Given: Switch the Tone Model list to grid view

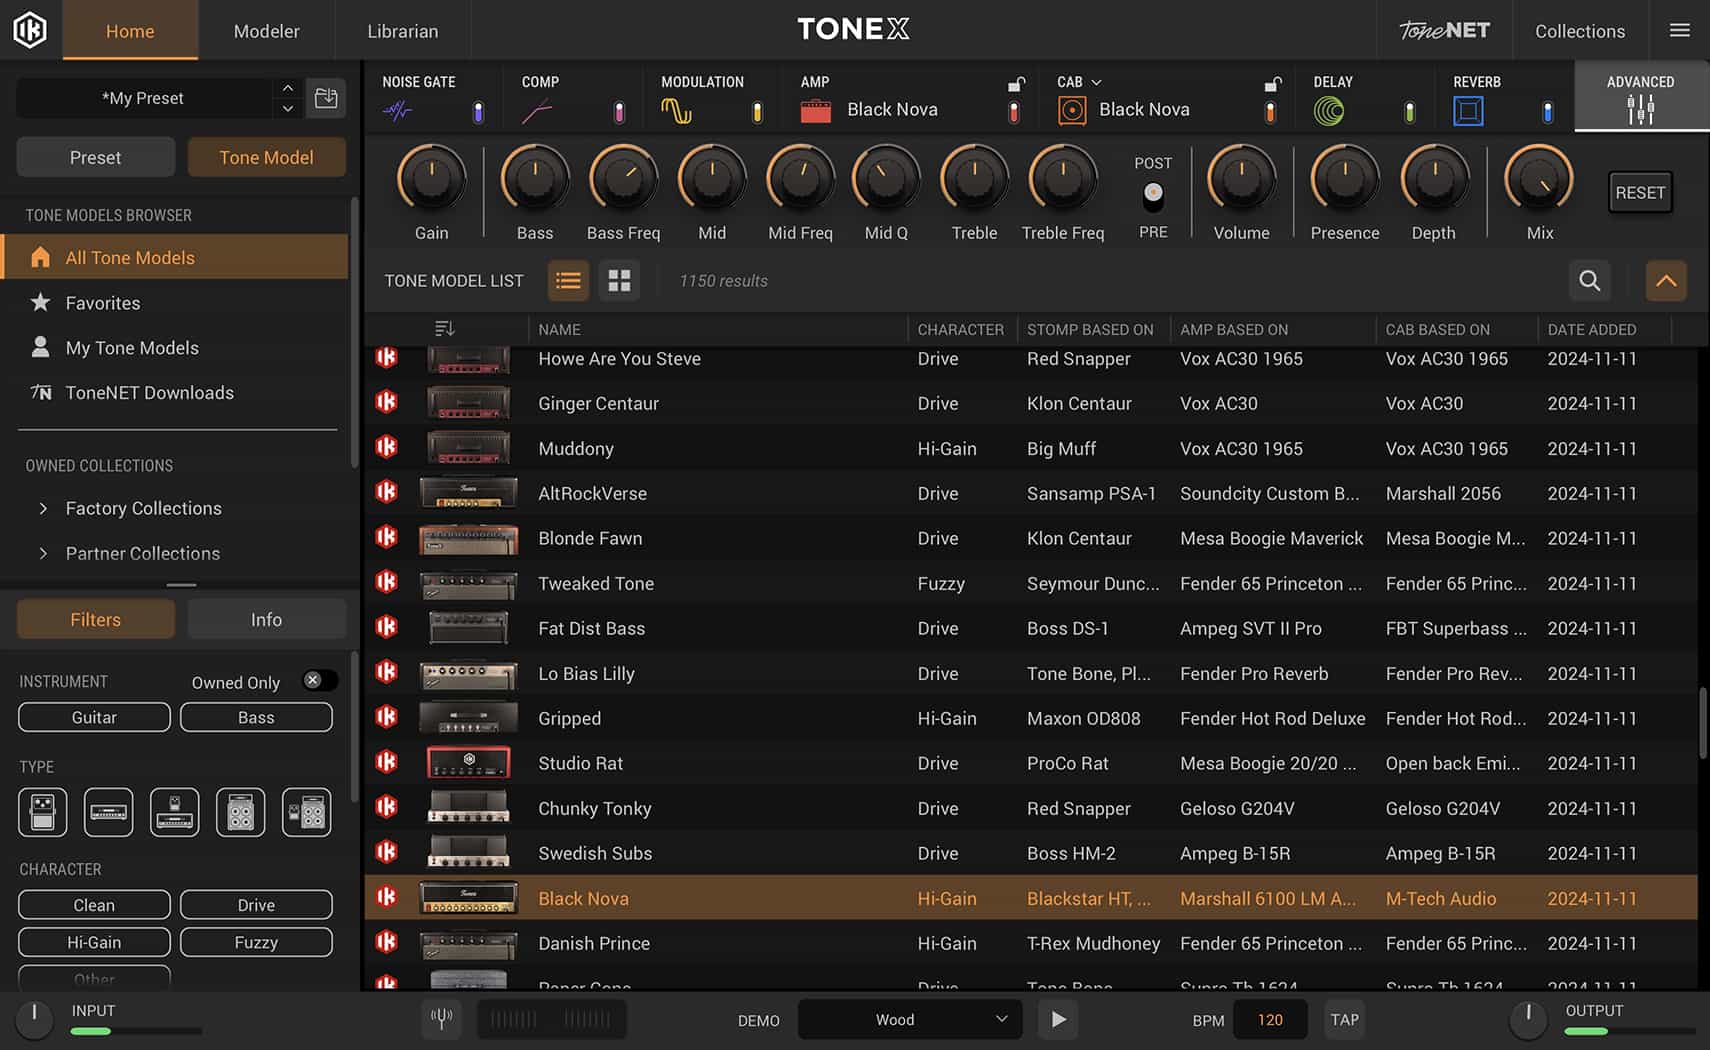Looking at the screenshot, I should click(x=619, y=281).
